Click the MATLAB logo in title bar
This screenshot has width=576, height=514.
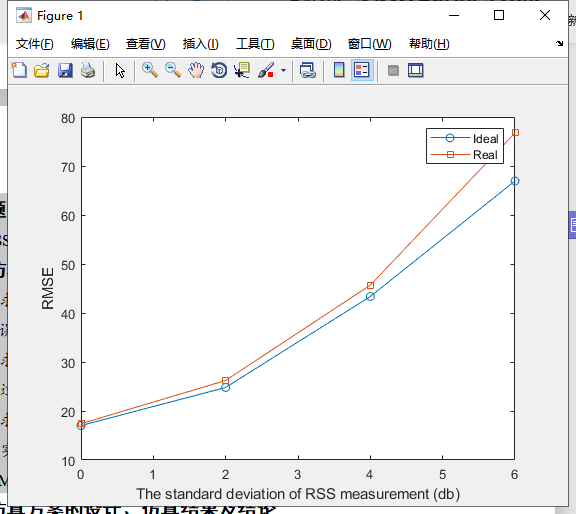24,15
